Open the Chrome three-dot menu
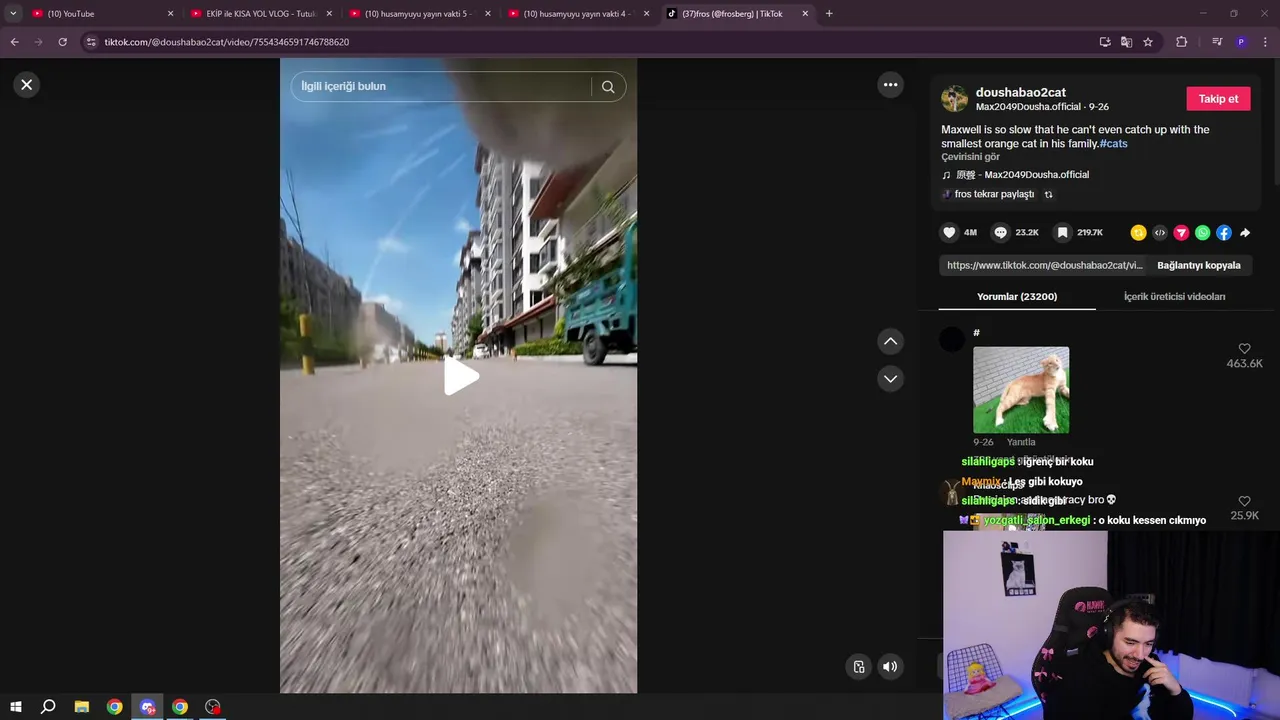Image resolution: width=1280 pixels, height=720 pixels. tap(1266, 42)
